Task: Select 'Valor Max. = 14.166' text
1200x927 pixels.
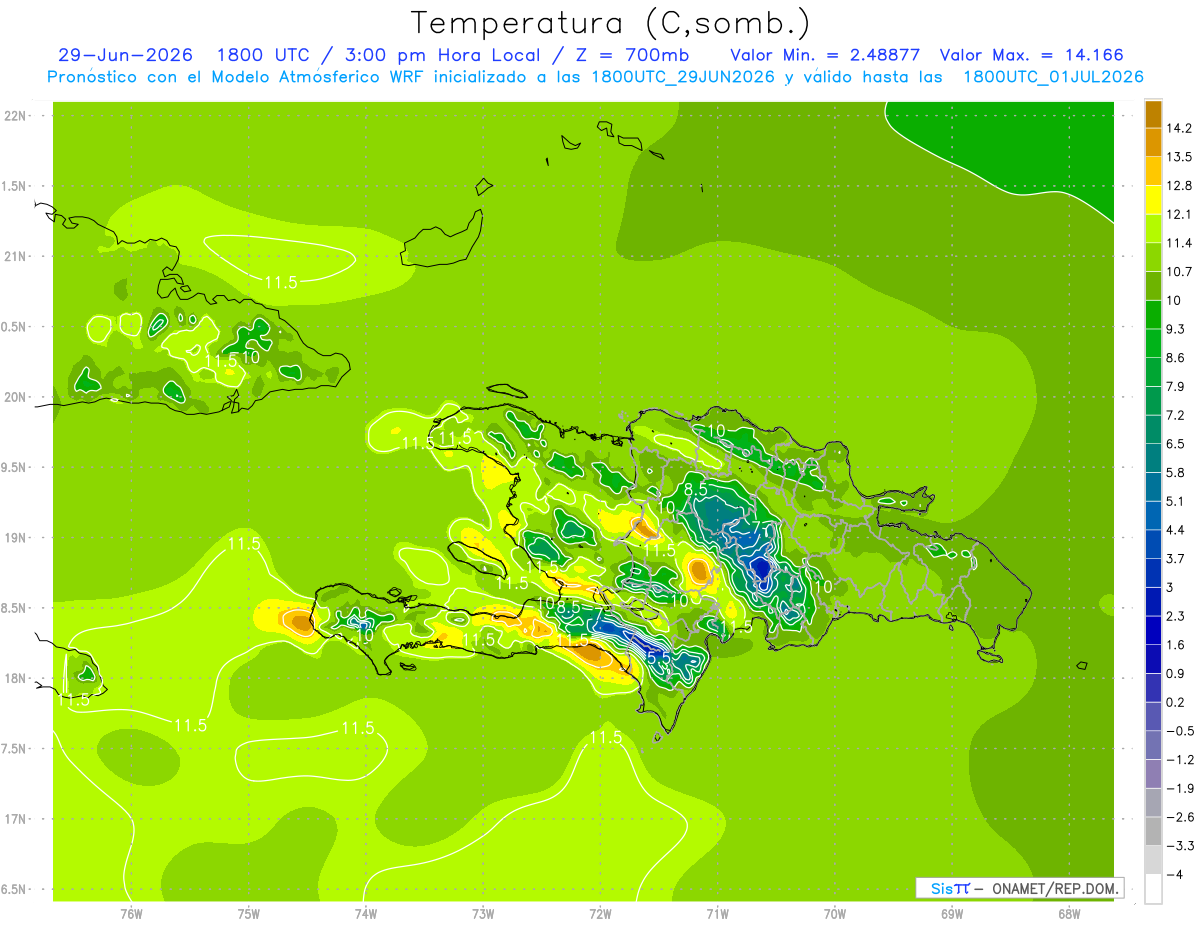Action: click(x=1033, y=55)
